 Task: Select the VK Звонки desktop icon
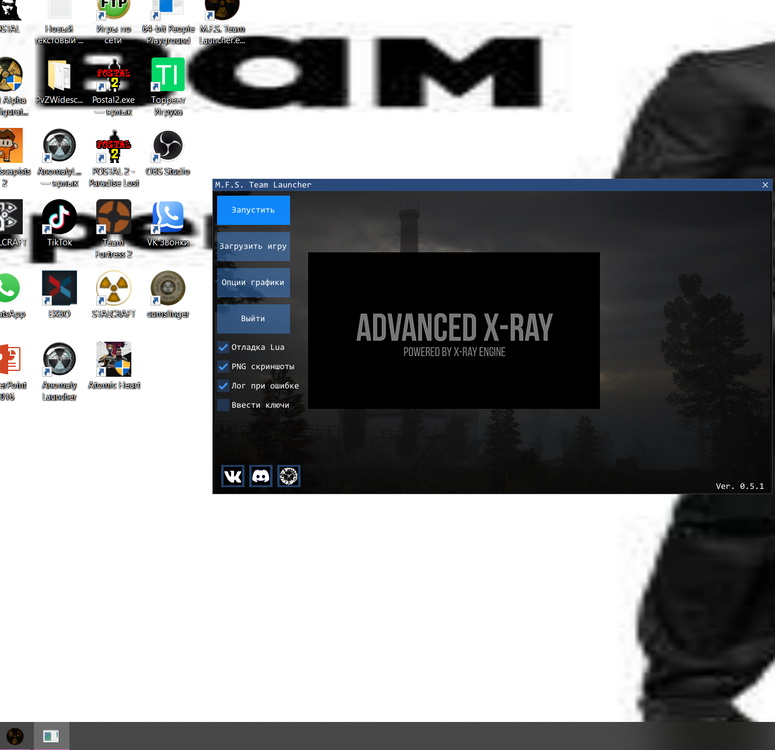click(x=168, y=223)
